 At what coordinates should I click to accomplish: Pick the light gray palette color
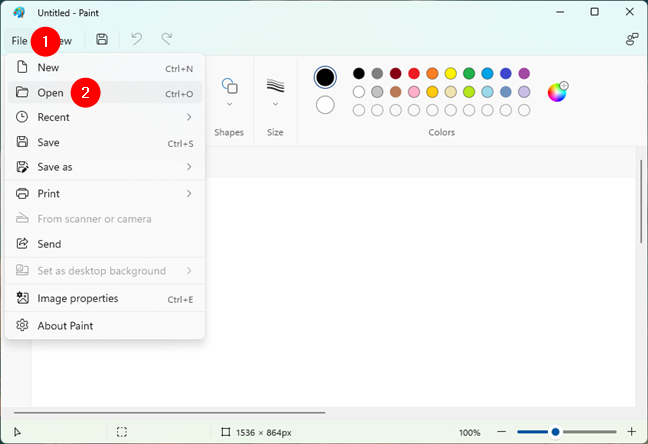pyautogui.click(x=377, y=92)
